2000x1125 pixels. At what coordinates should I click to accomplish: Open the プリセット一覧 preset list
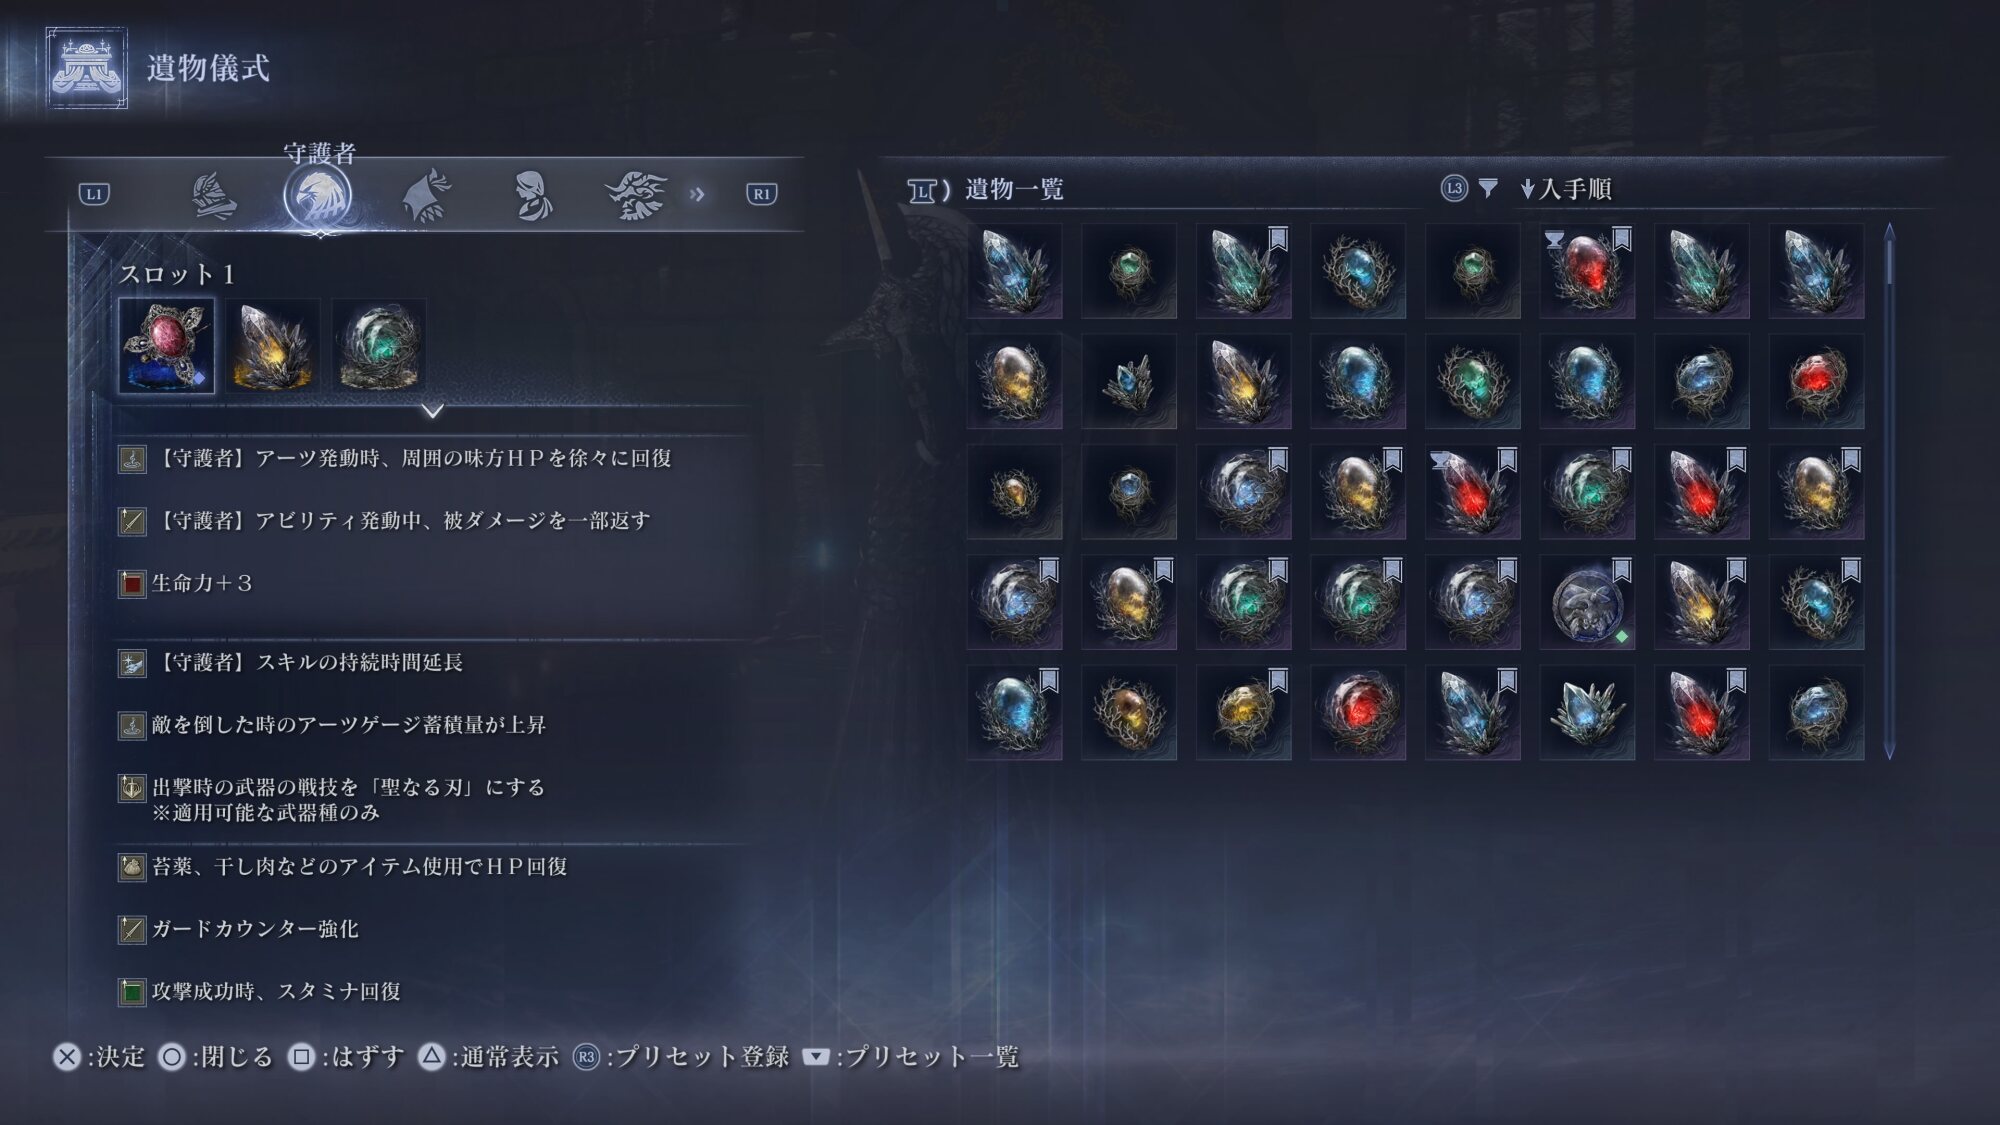[911, 1057]
